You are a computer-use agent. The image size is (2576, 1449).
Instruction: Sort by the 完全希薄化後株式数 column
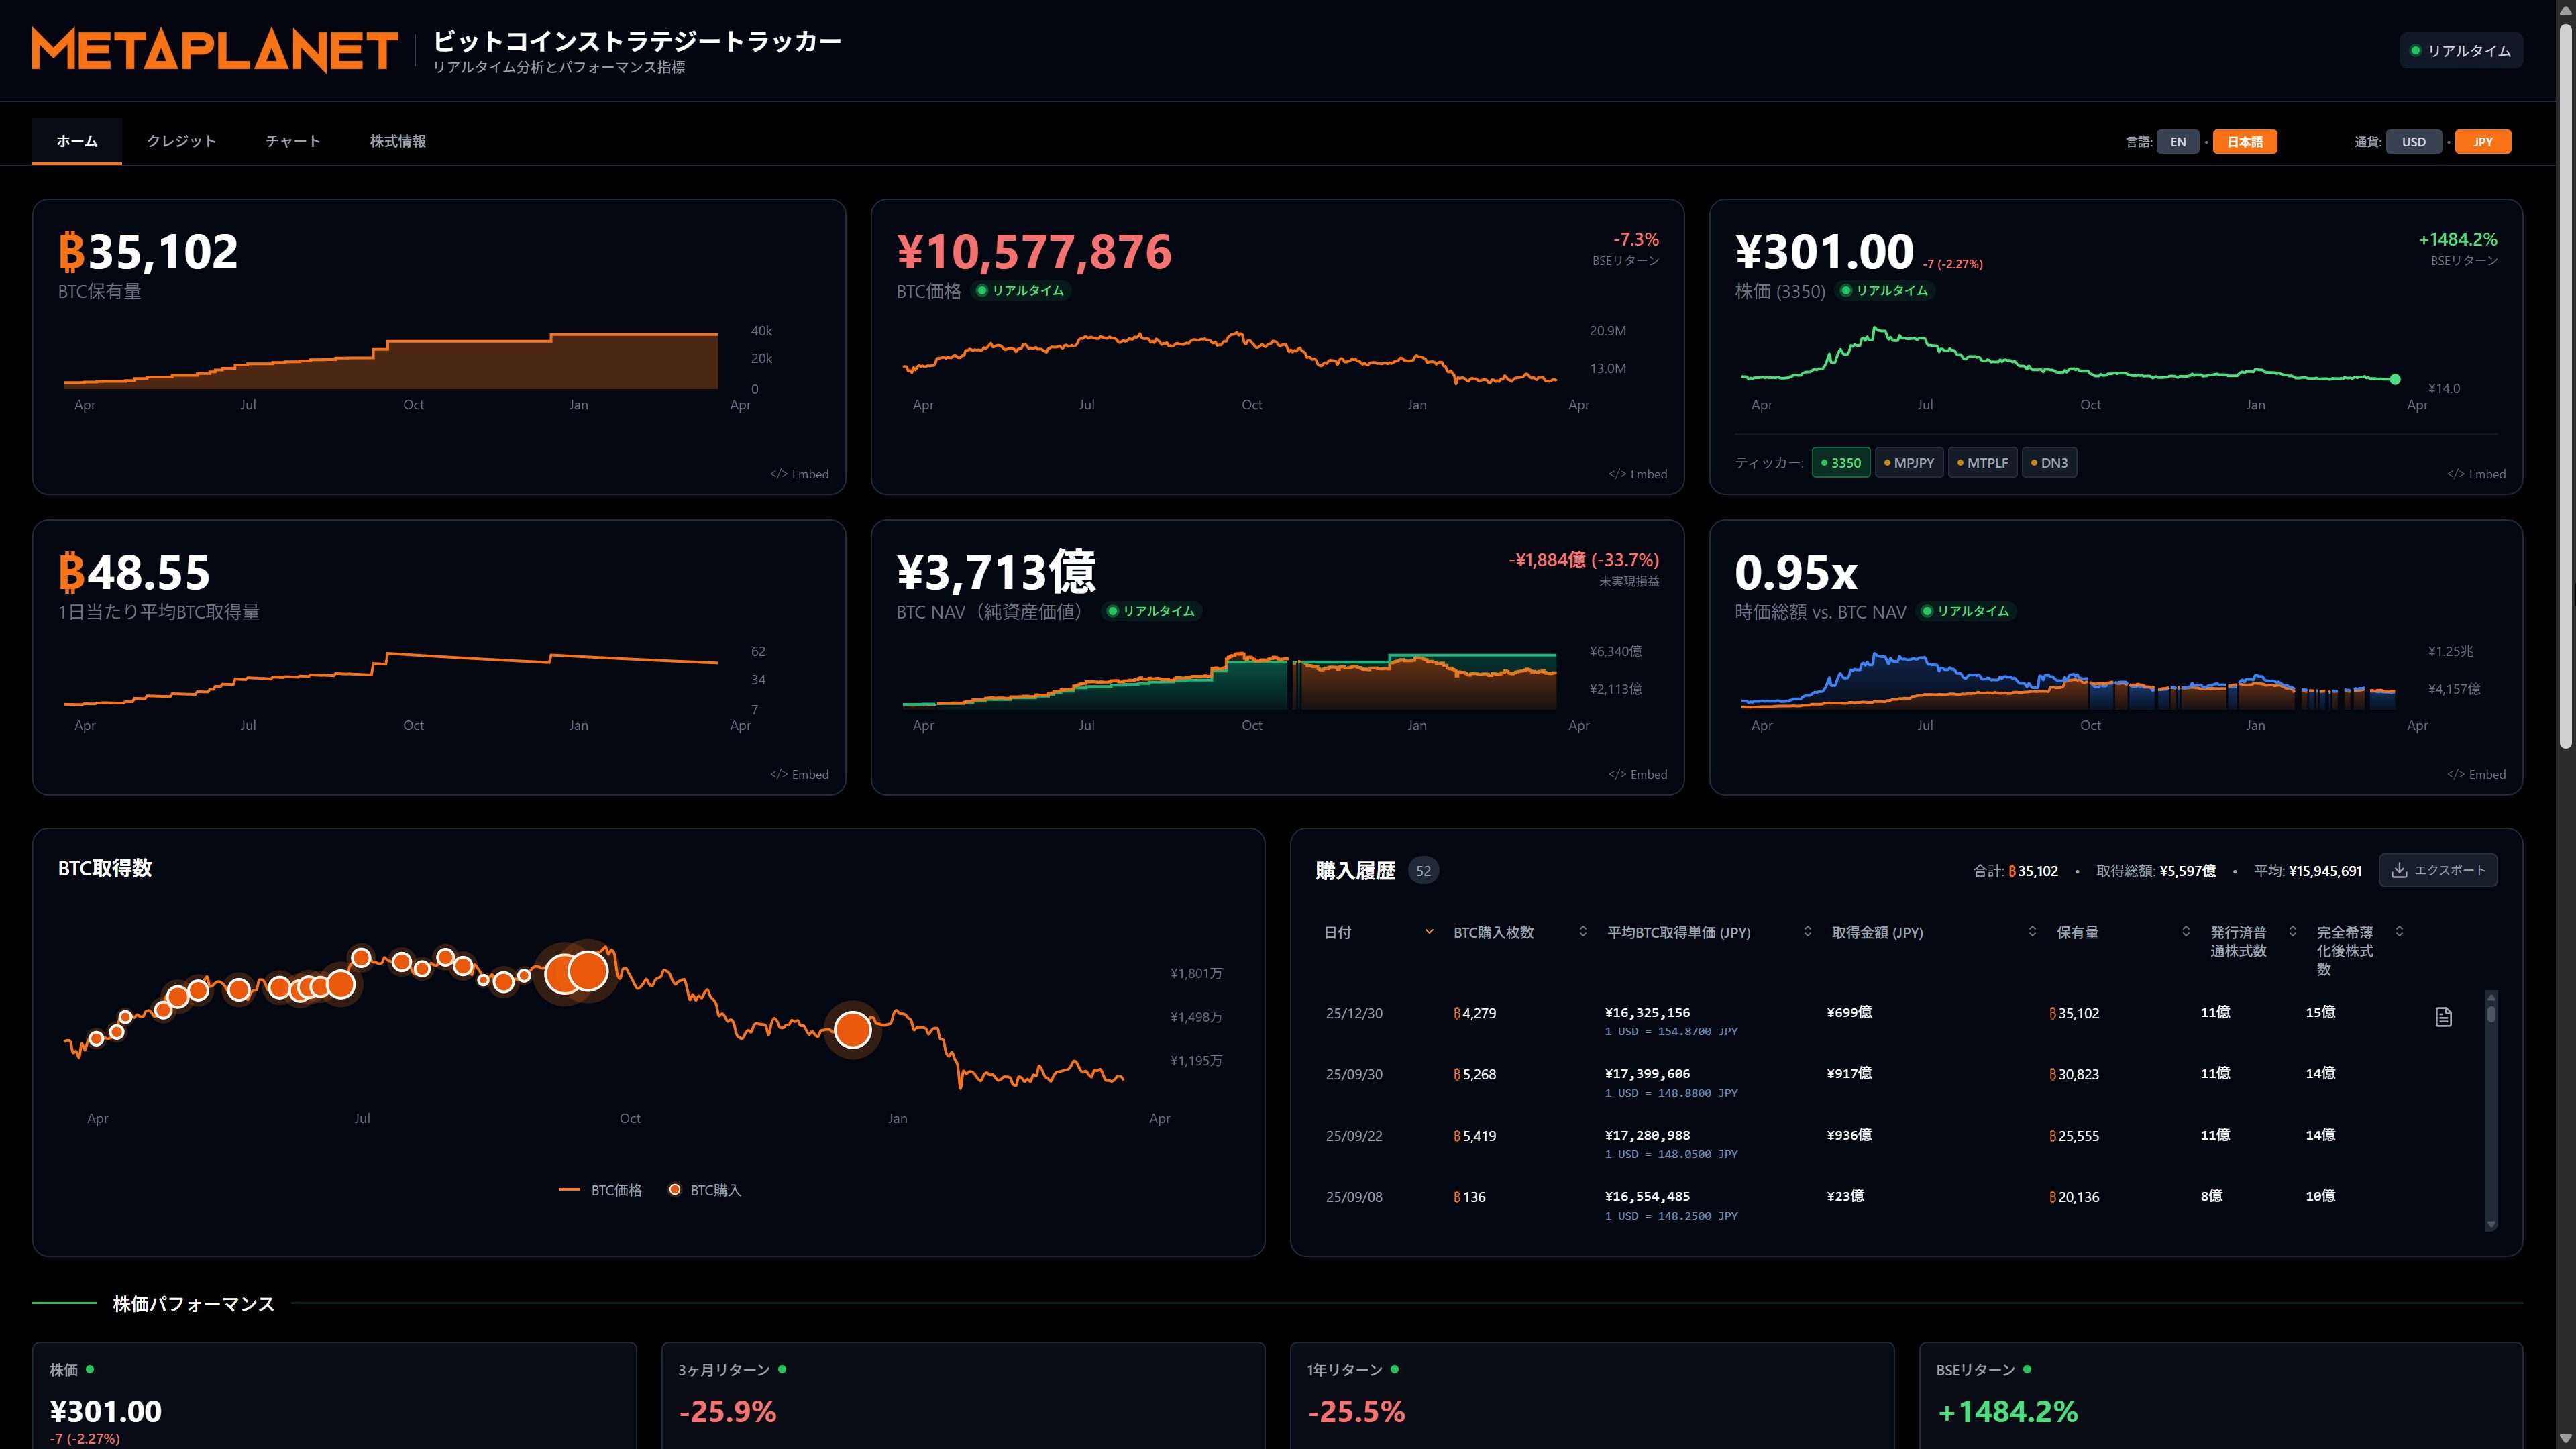[2399, 932]
